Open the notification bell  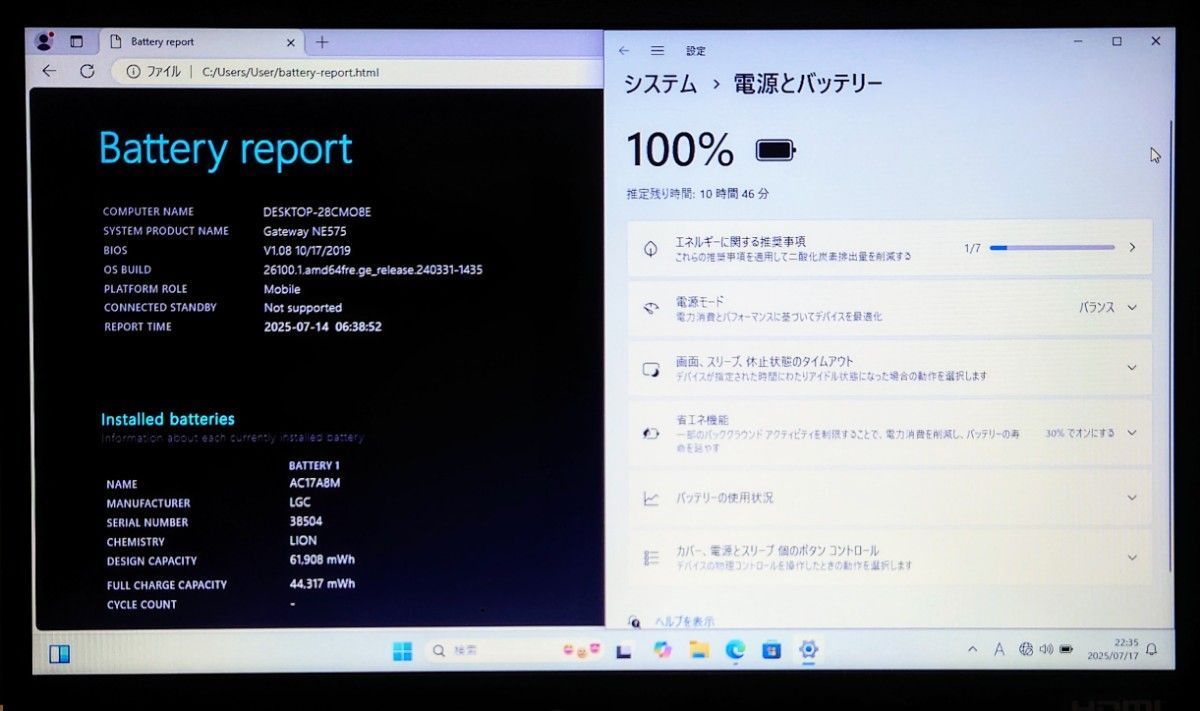pyautogui.click(x=1152, y=650)
